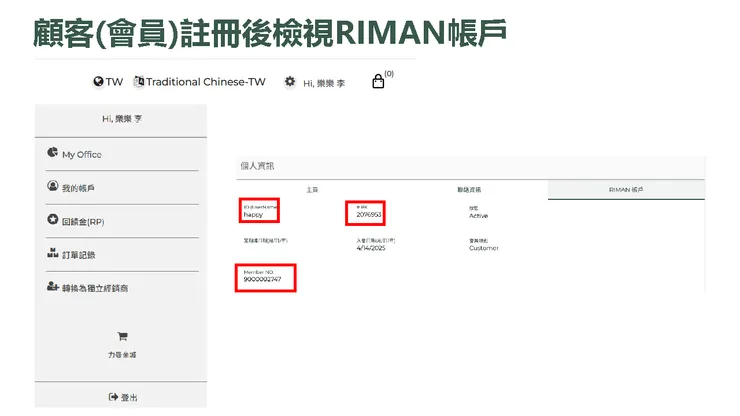Switch to the 主頁 tab
The image size is (740, 416).
(x=312, y=189)
